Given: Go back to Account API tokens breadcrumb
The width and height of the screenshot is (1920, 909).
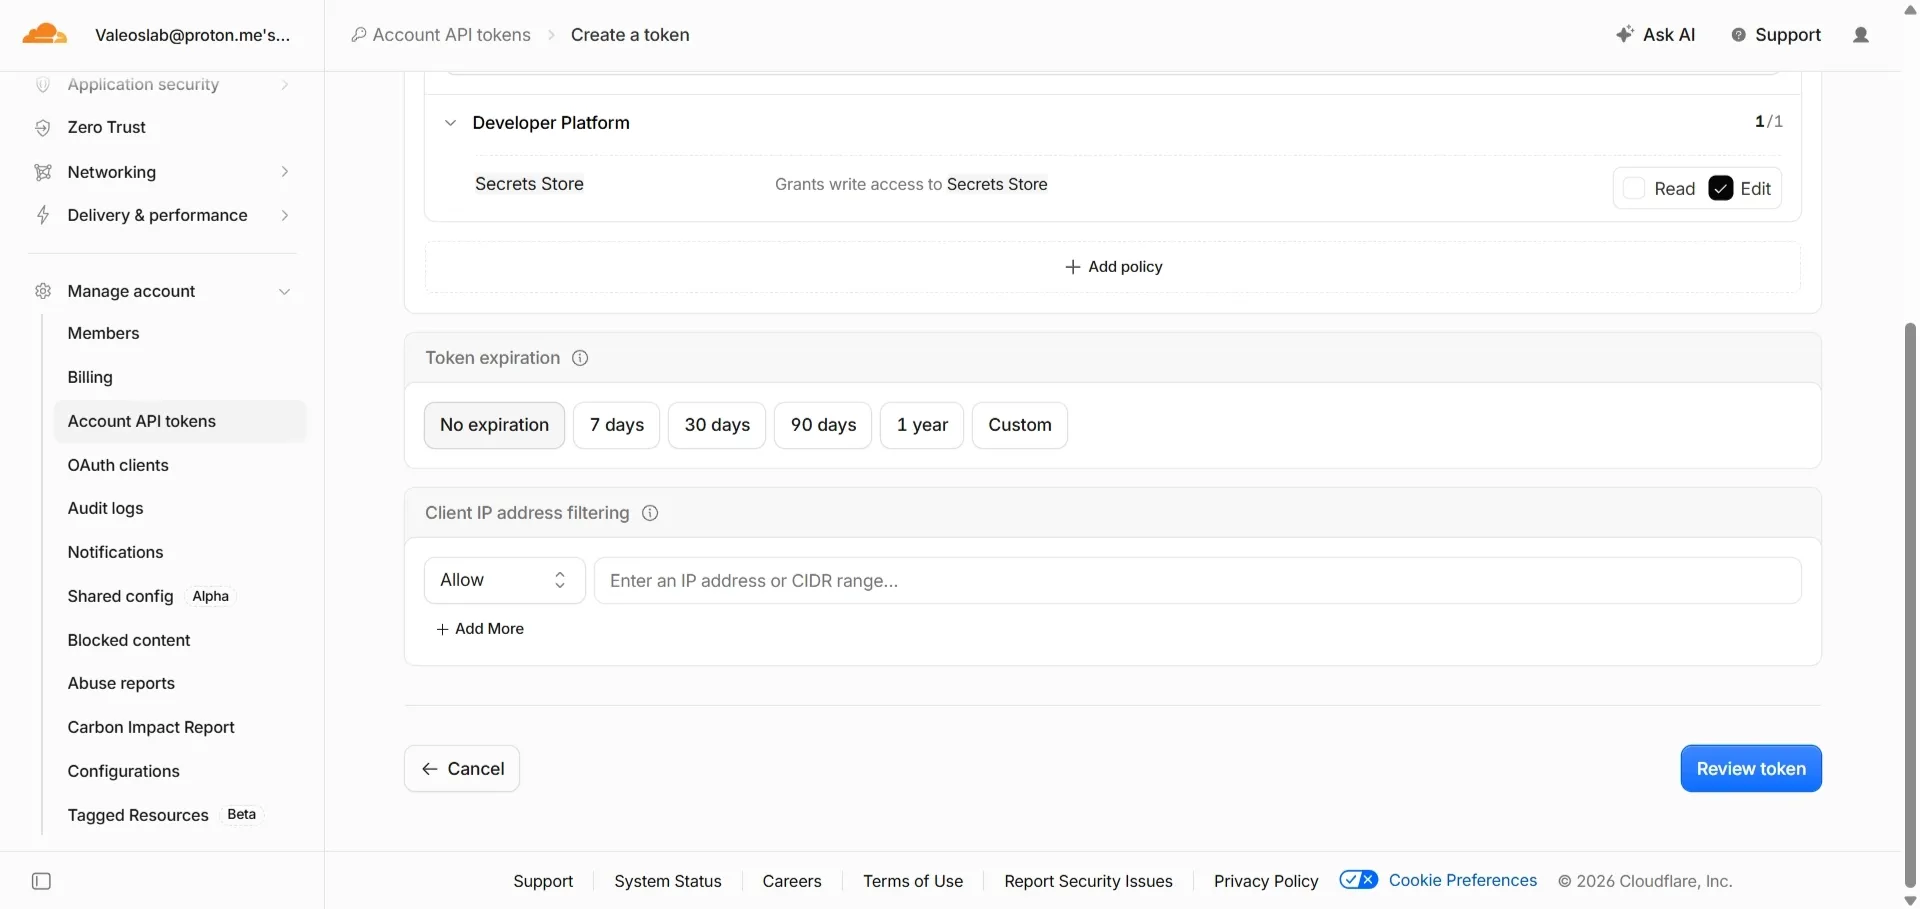Looking at the screenshot, I should (x=441, y=35).
